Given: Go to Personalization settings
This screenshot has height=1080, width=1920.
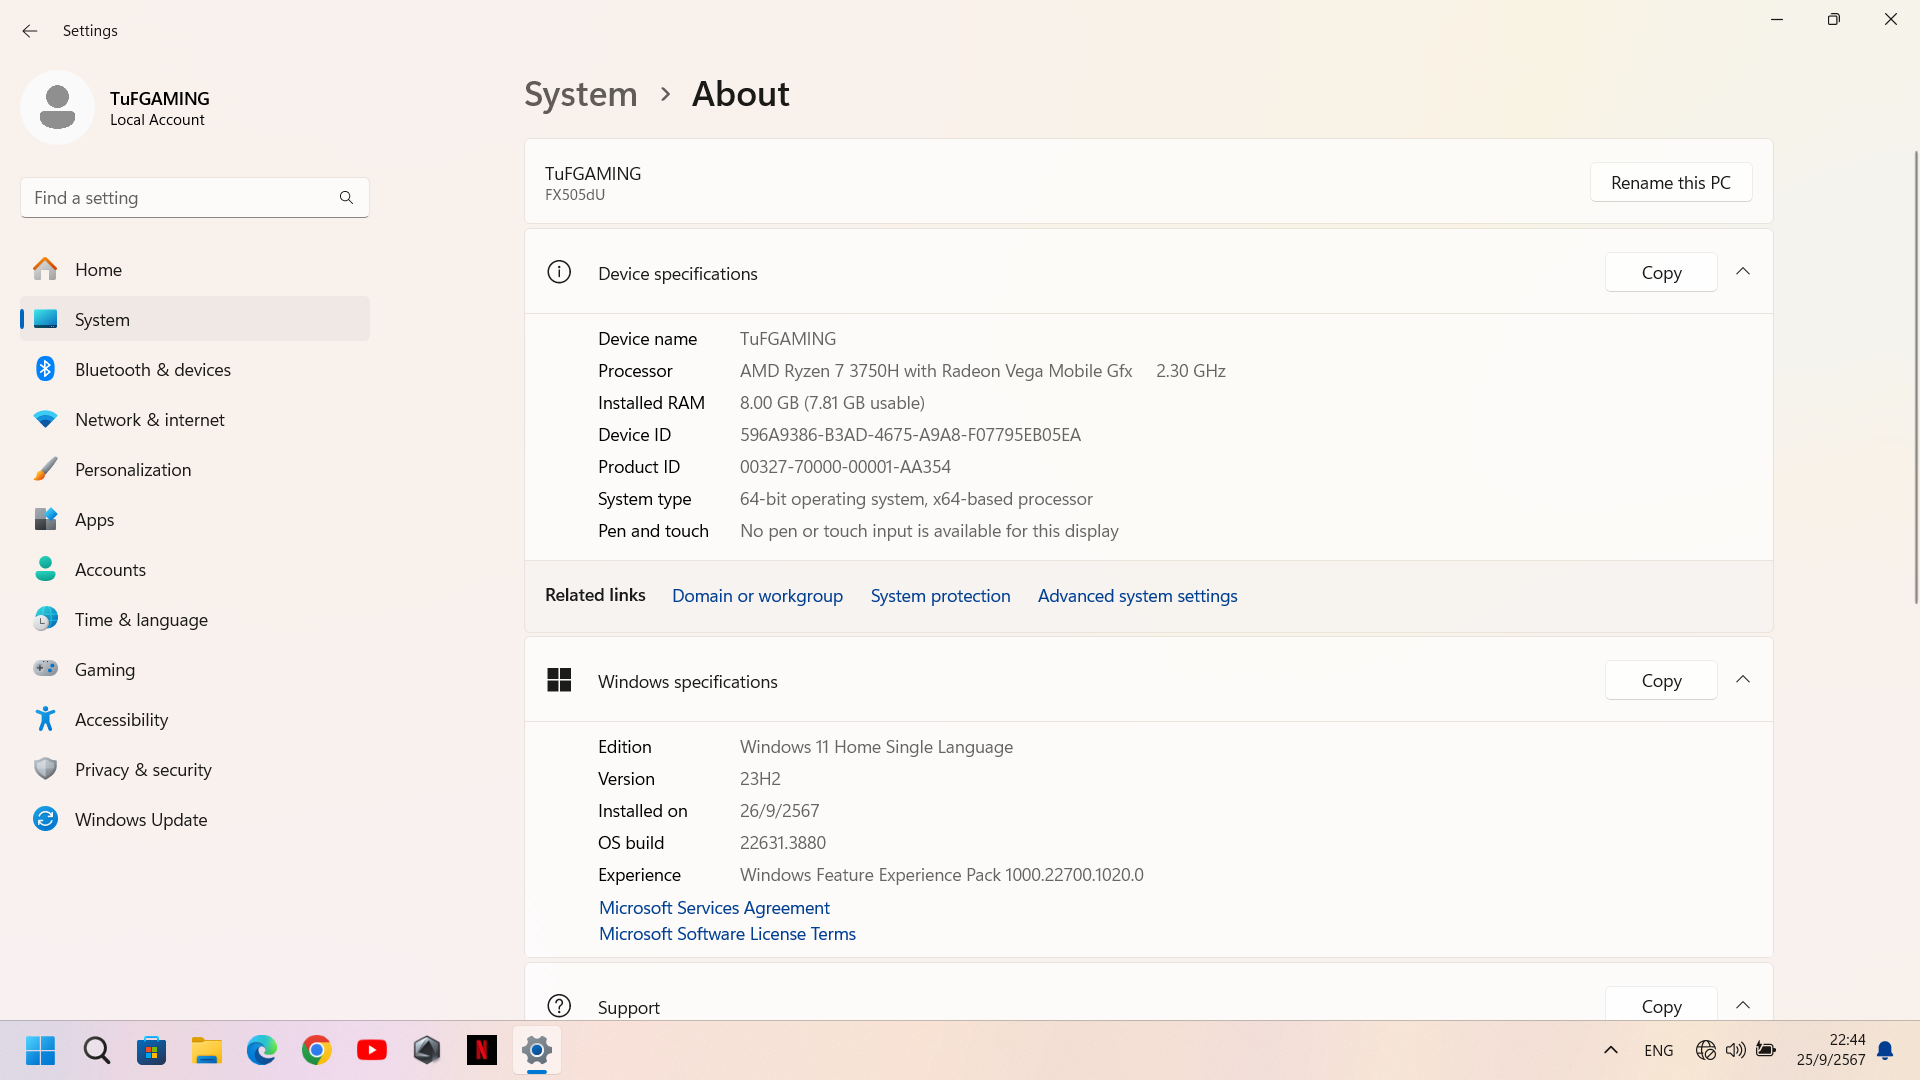Looking at the screenshot, I should (x=195, y=469).
